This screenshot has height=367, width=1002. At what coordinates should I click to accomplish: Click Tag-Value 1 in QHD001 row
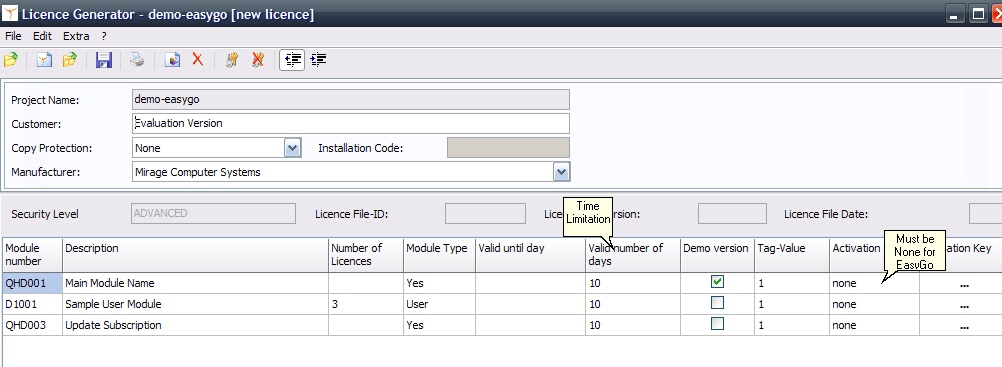pyautogui.click(x=791, y=283)
